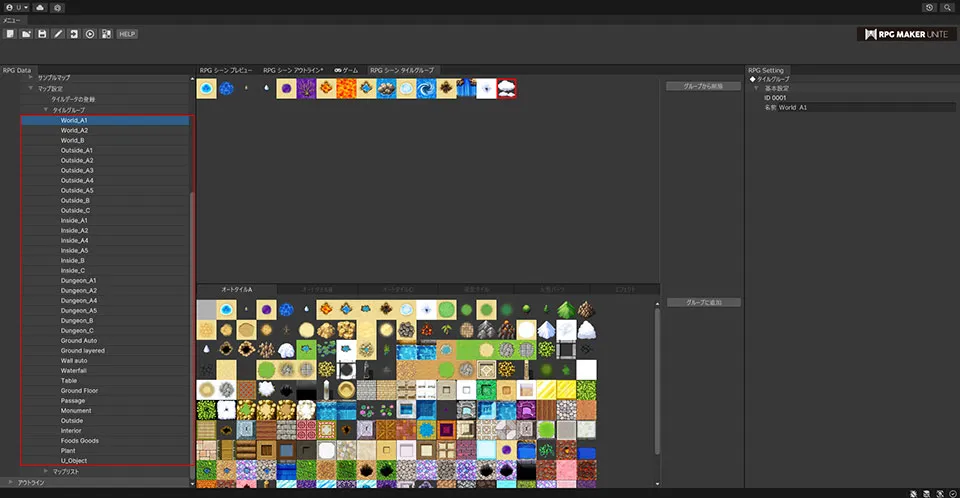960x498 pixels.
Task: Collapse the 基本設定 section
Action: [756, 88]
